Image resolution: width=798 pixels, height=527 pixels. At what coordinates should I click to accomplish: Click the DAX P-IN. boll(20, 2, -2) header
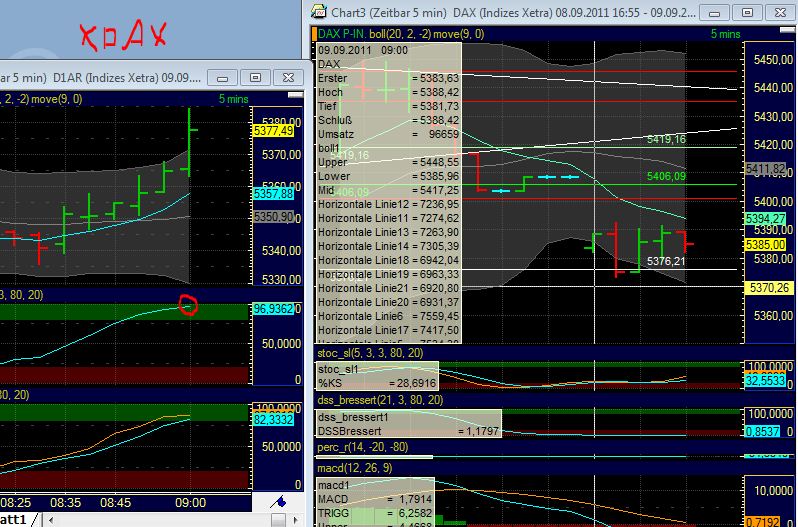click(401, 34)
